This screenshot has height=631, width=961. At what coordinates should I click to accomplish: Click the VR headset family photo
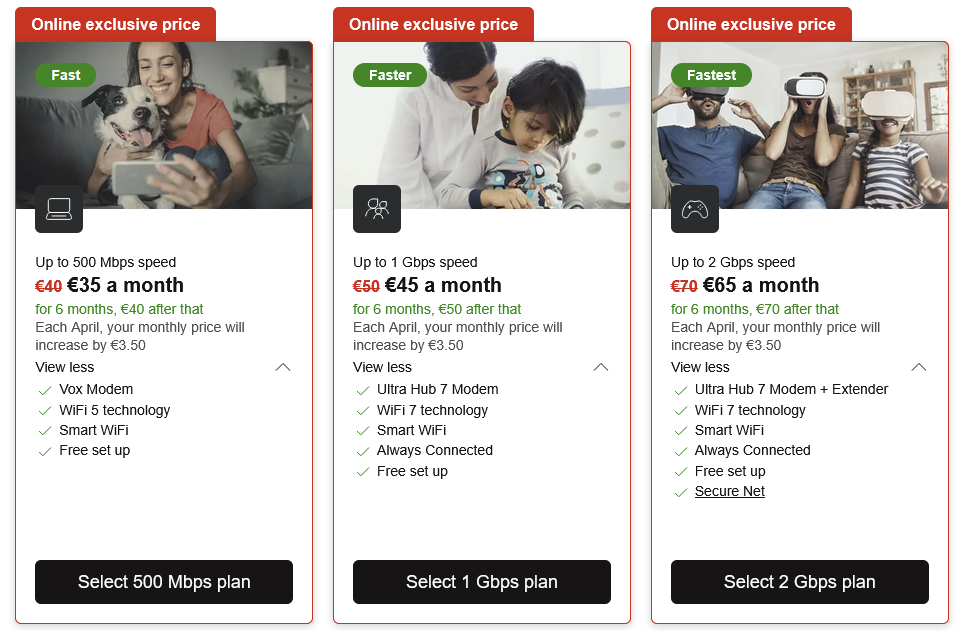coord(800,126)
